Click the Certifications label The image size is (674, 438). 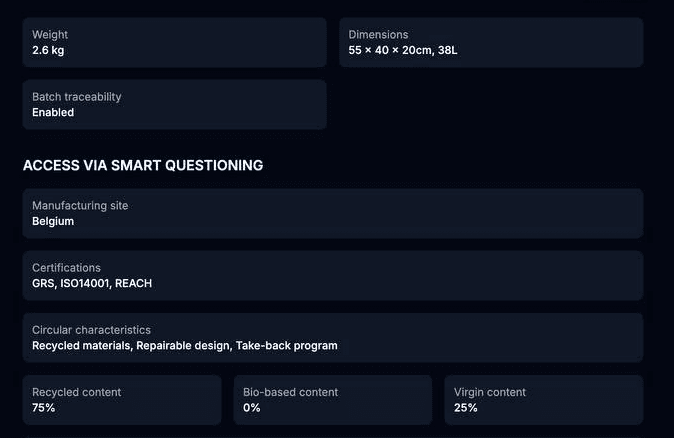pyautogui.click(x=66, y=268)
